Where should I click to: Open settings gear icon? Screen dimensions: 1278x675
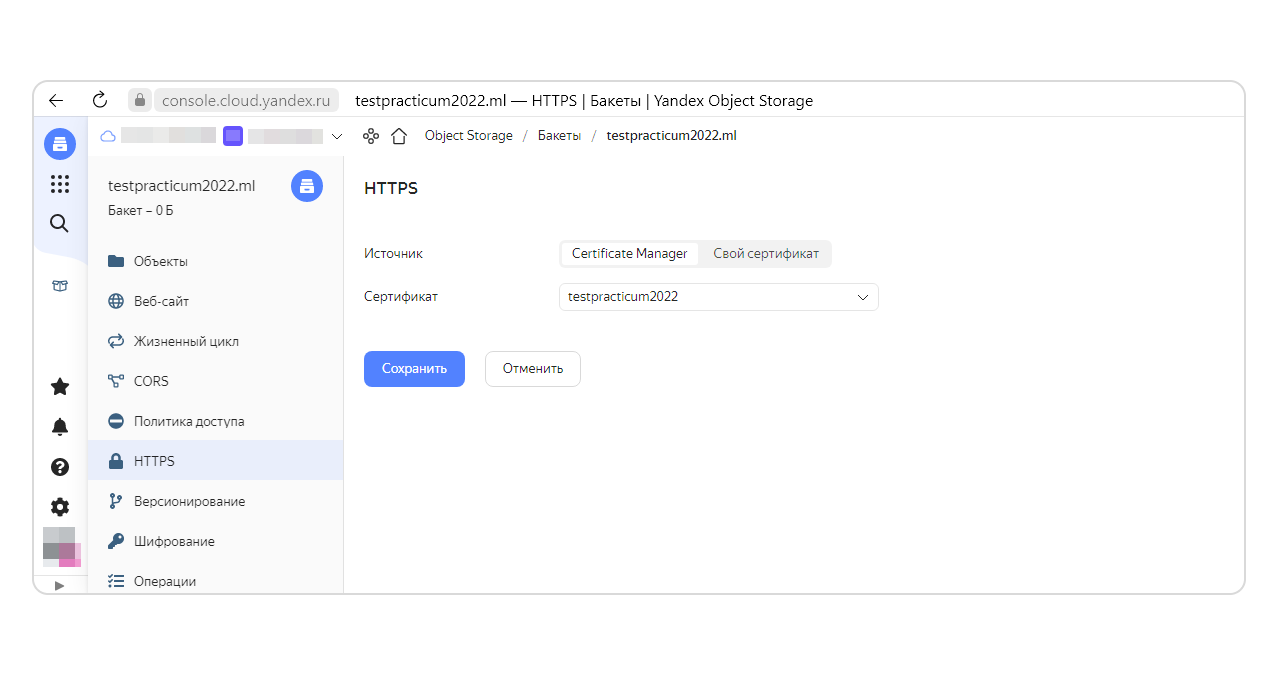60,507
